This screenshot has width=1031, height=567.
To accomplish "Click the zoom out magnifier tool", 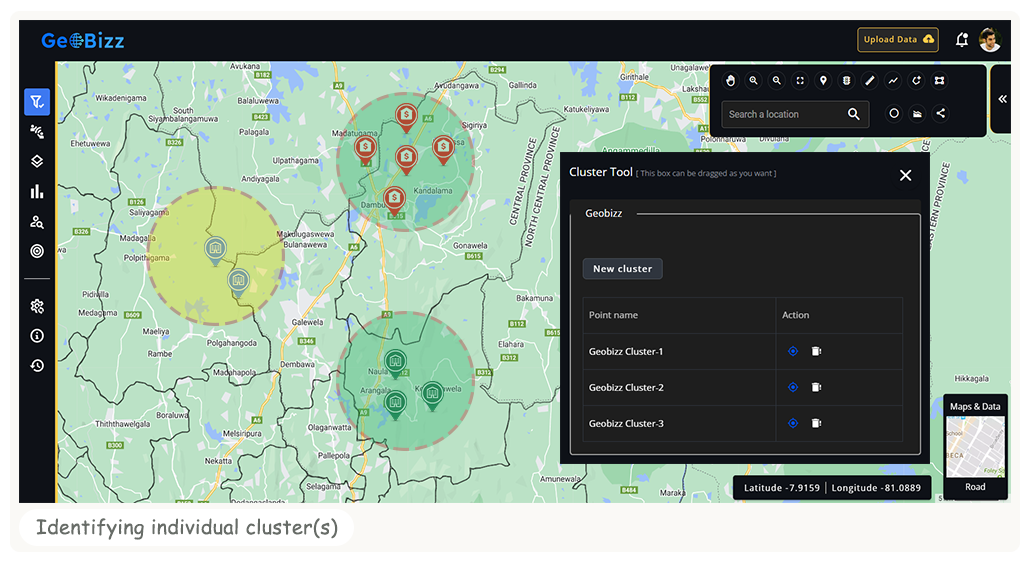I will [x=777, y=80].
